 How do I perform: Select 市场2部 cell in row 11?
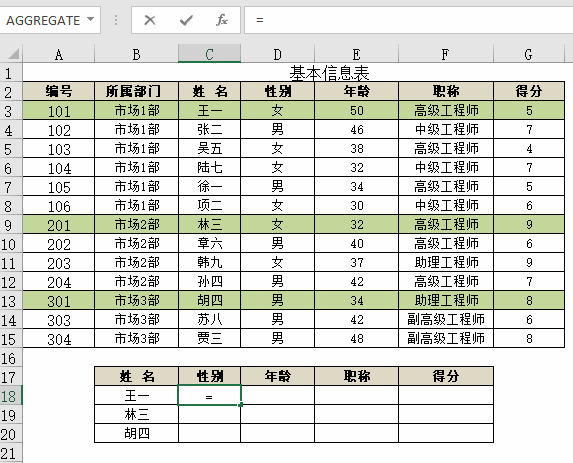point(136,262)
